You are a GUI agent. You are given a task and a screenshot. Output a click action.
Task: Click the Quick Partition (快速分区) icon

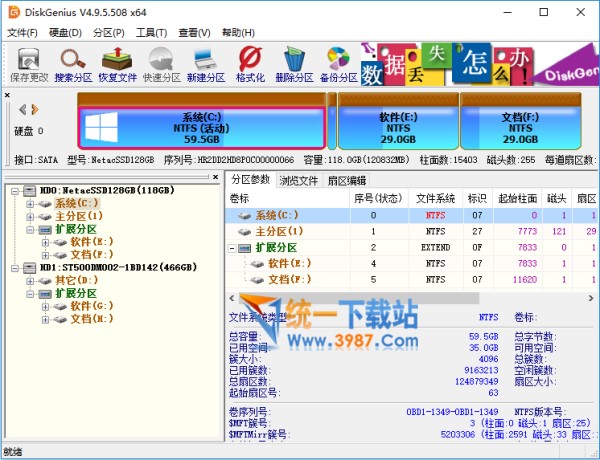coord(161,64)
